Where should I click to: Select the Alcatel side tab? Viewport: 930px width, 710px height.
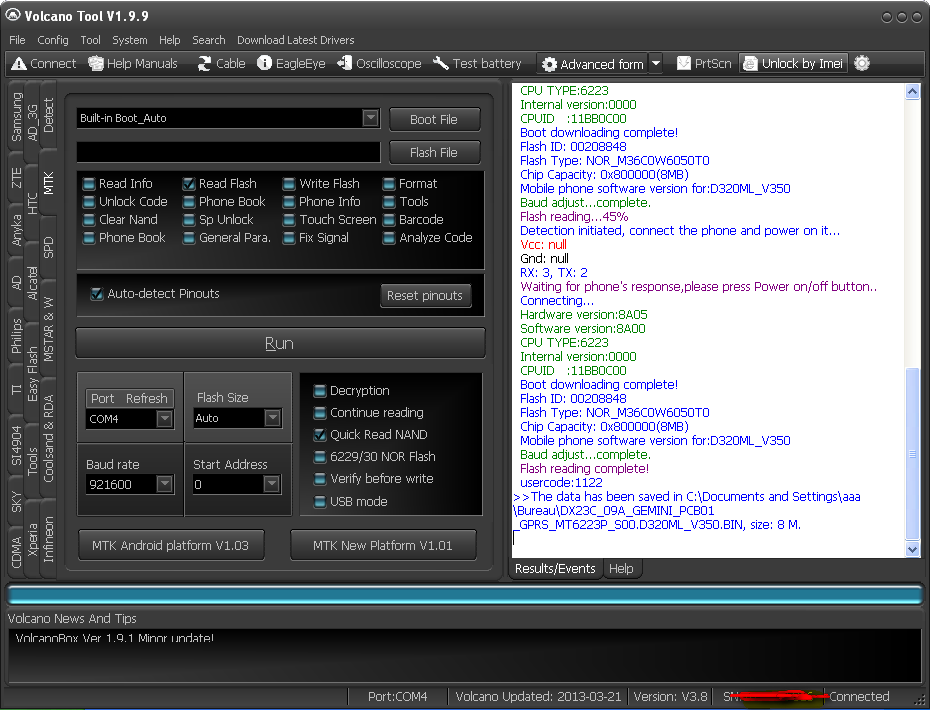pyautogui.click(x=33, y=283)
